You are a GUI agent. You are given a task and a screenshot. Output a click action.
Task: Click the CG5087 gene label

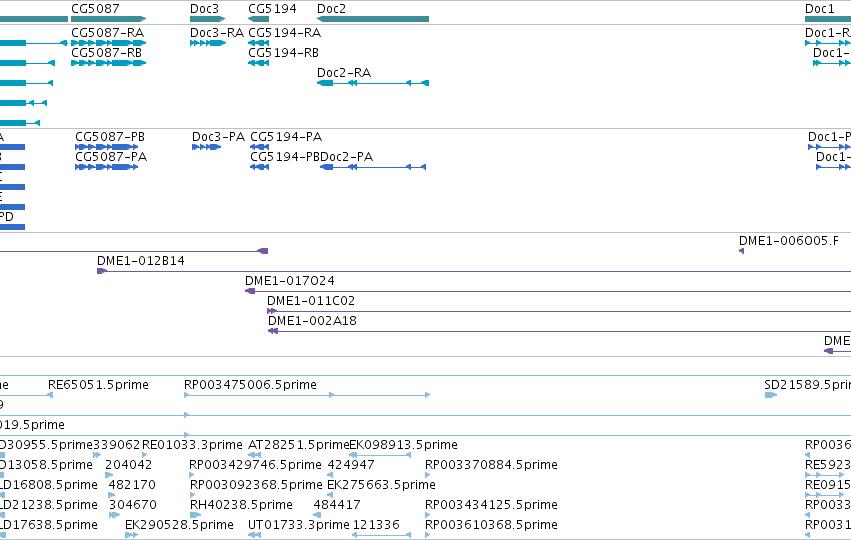(96, 9)
